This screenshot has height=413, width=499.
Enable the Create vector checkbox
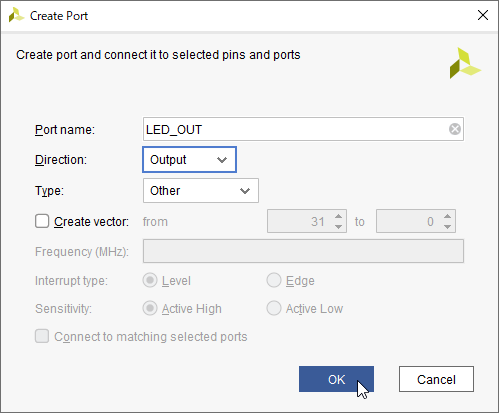[42, 221]
